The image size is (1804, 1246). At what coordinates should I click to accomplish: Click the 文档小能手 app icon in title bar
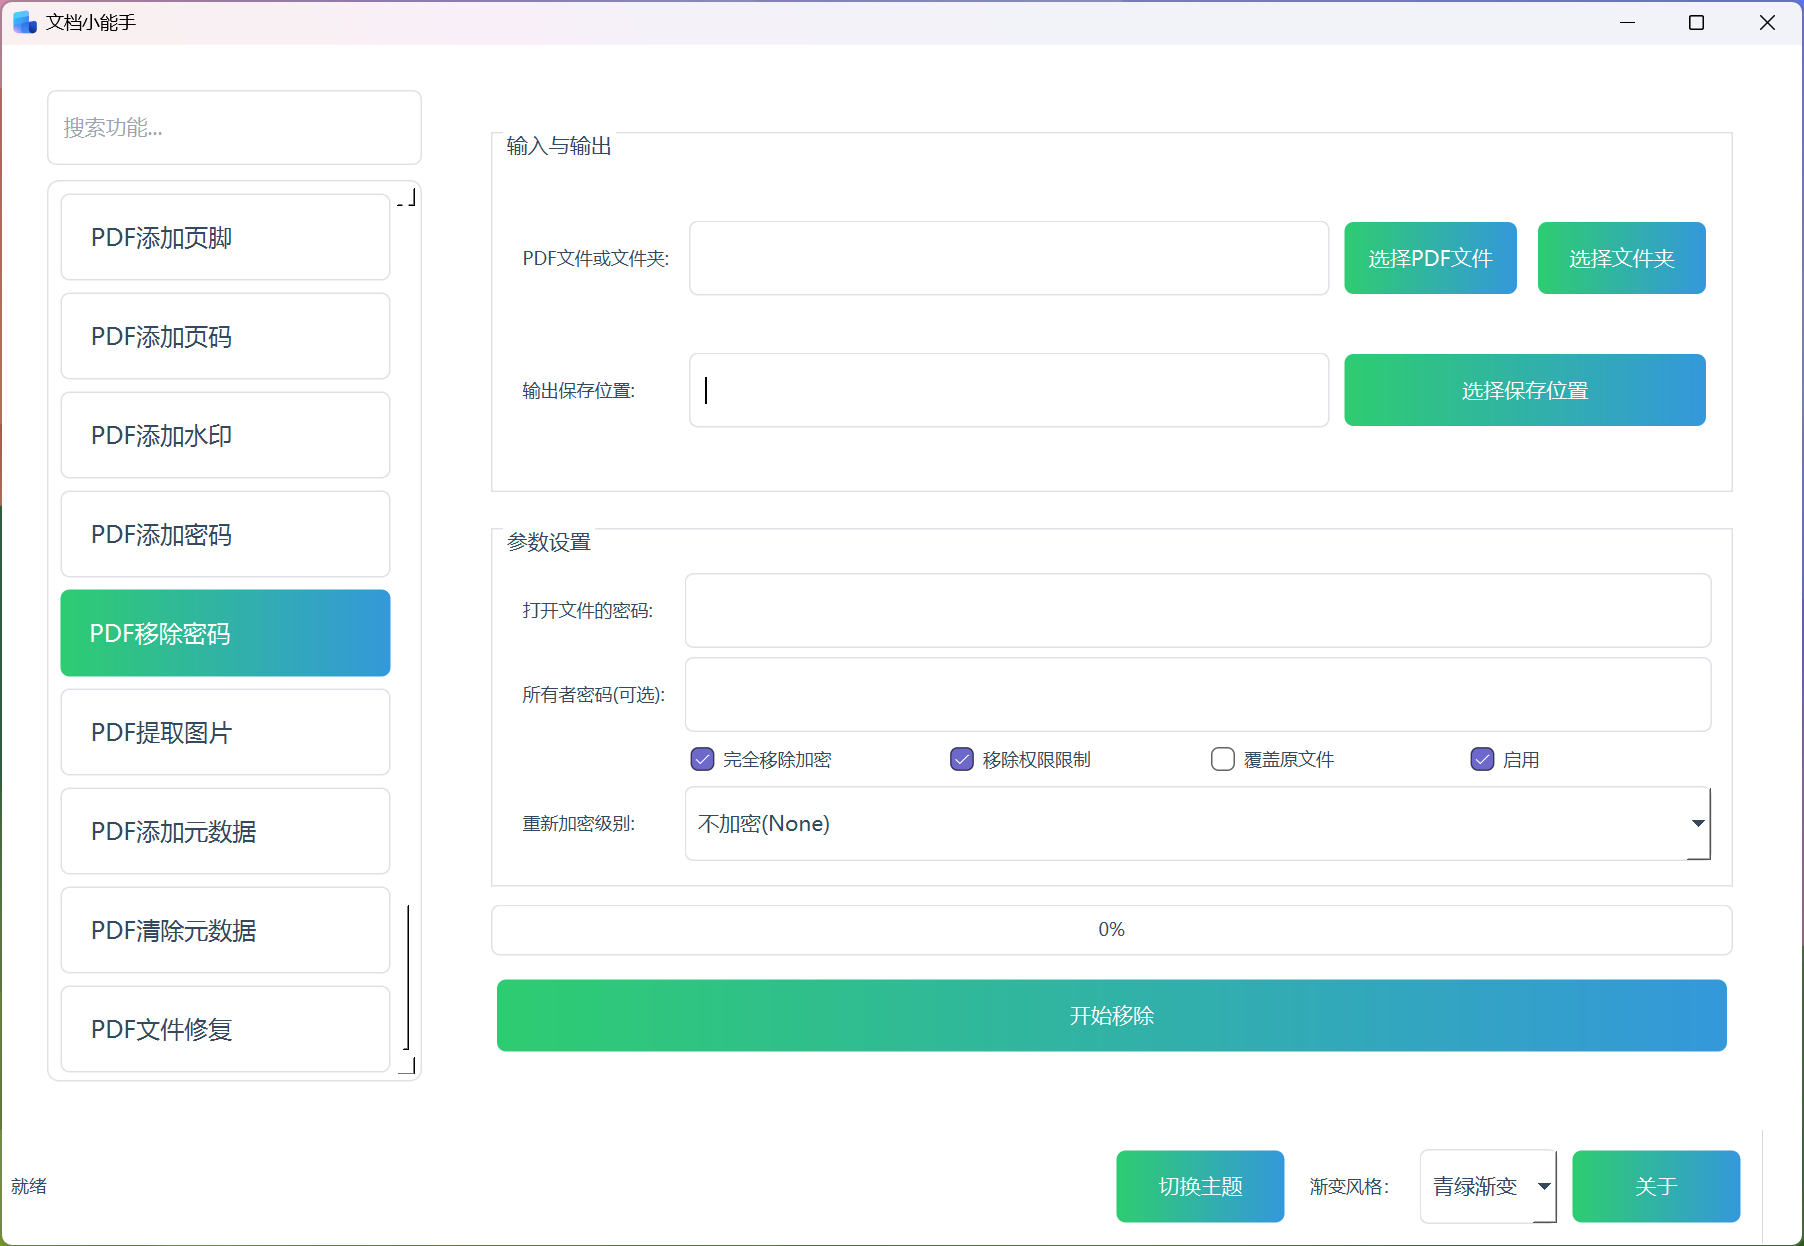tap(24, 22)
